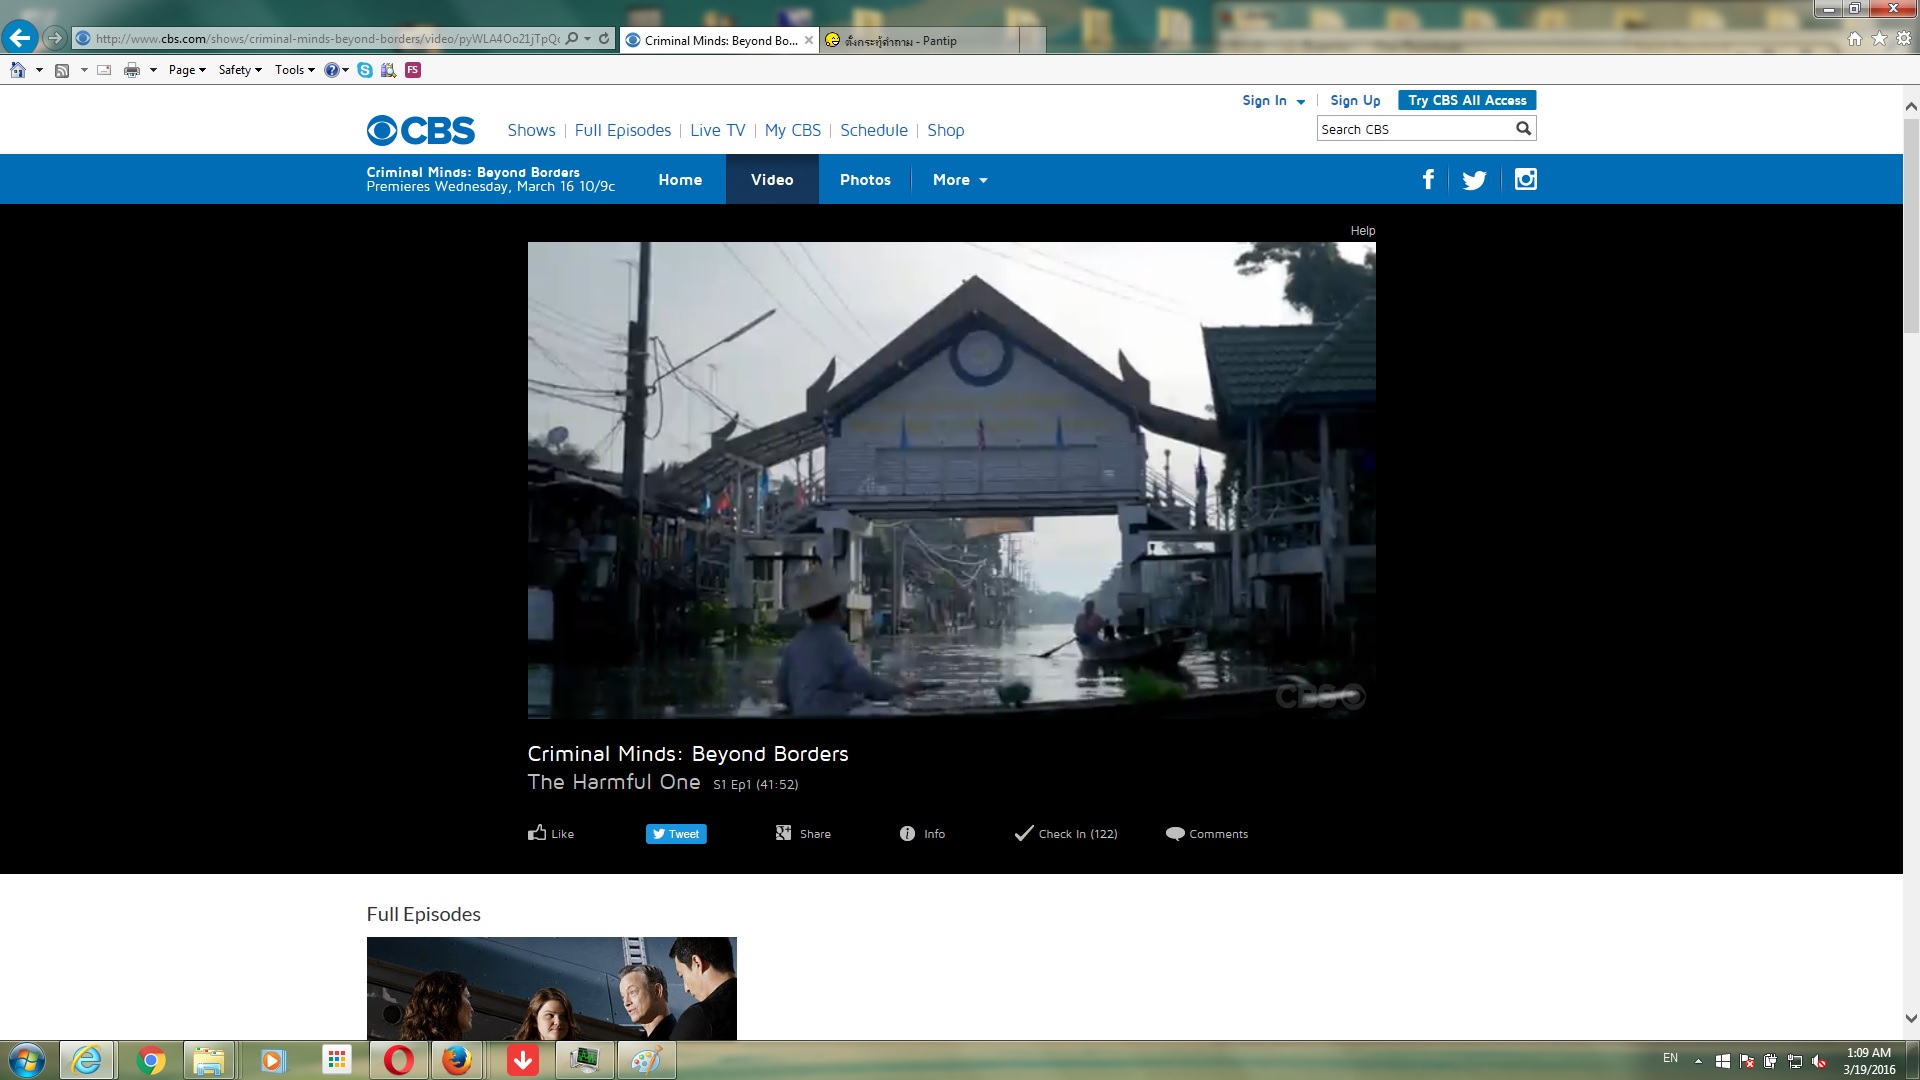The height and width of the screenshot is (1080, 1920).
Task: Click the RSS feeds icon in command bar
Action: click(62, 70)
